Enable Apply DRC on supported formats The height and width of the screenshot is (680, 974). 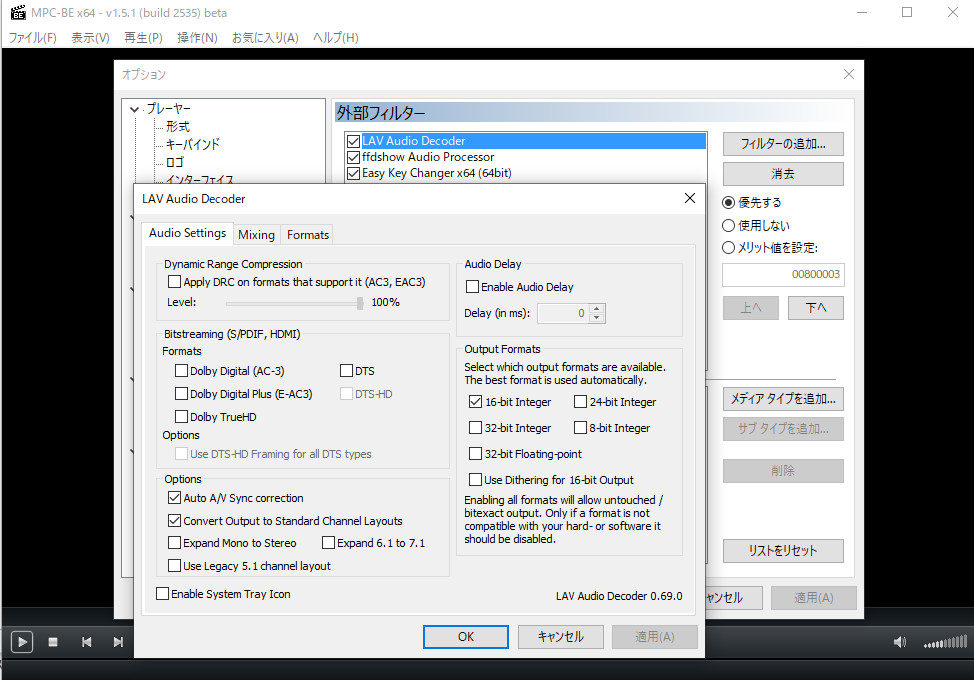(175, 282)
